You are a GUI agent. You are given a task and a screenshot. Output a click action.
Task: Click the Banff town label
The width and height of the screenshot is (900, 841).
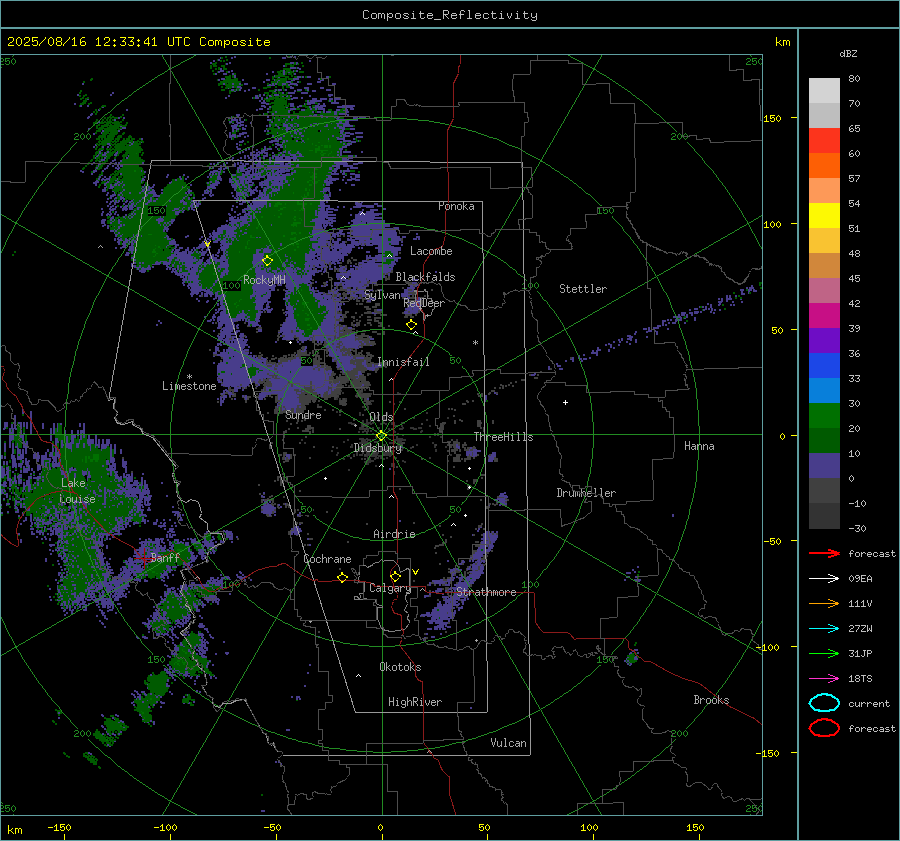165,557
